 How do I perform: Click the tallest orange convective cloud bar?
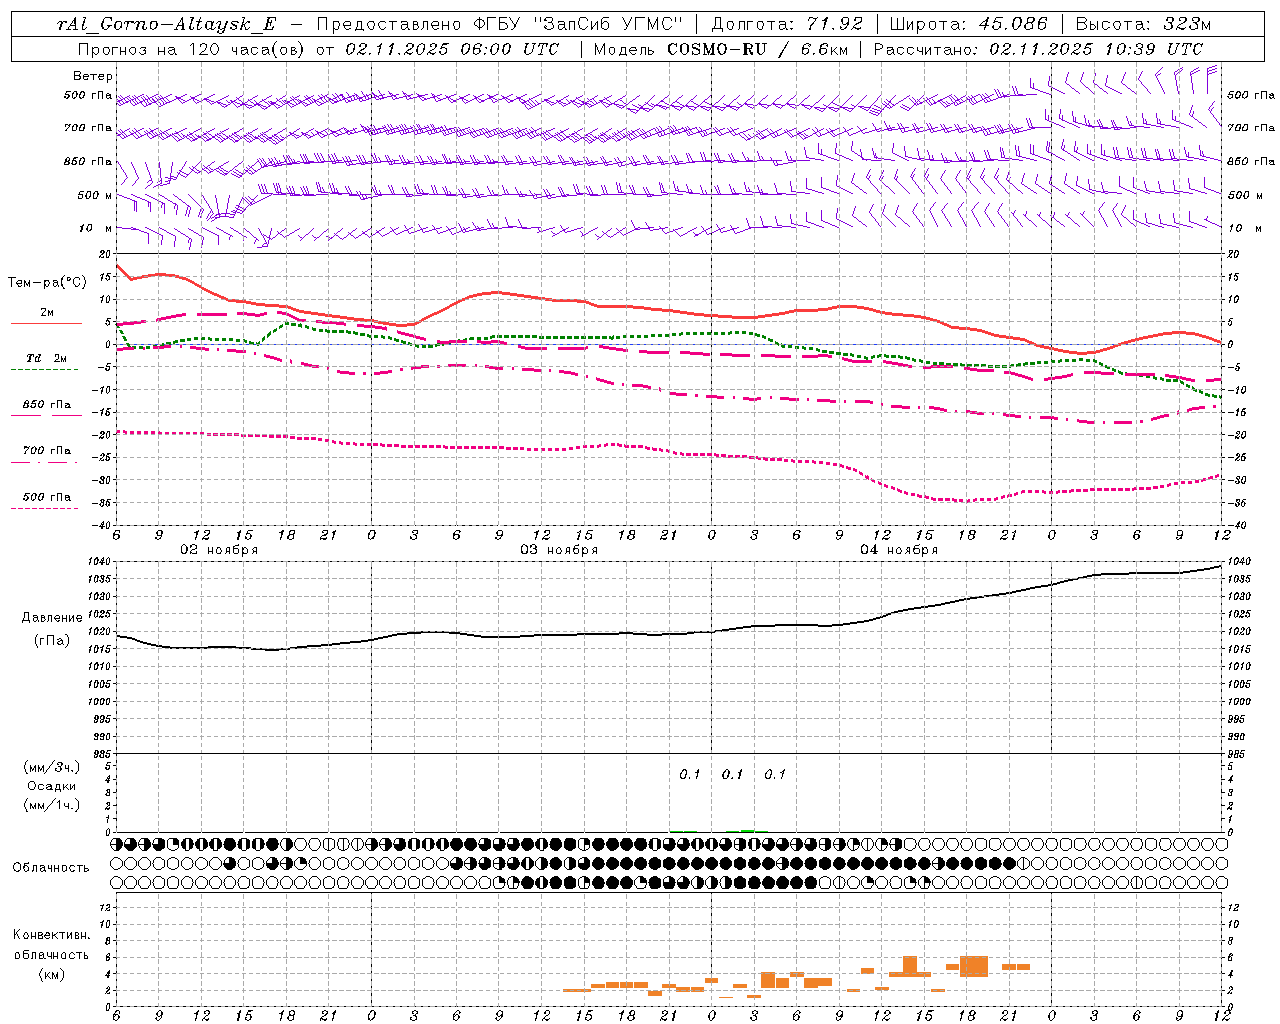[974, 966]
